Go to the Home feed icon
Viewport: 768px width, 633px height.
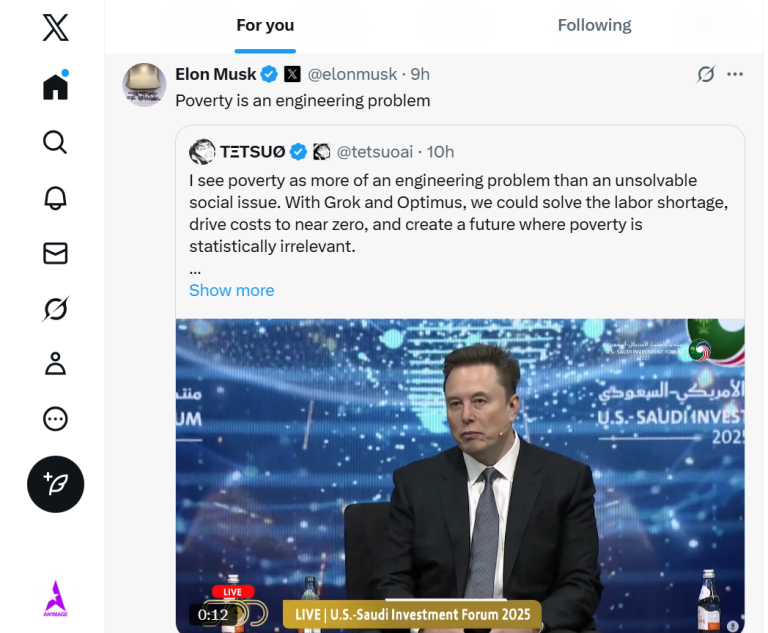coord(56,86)
